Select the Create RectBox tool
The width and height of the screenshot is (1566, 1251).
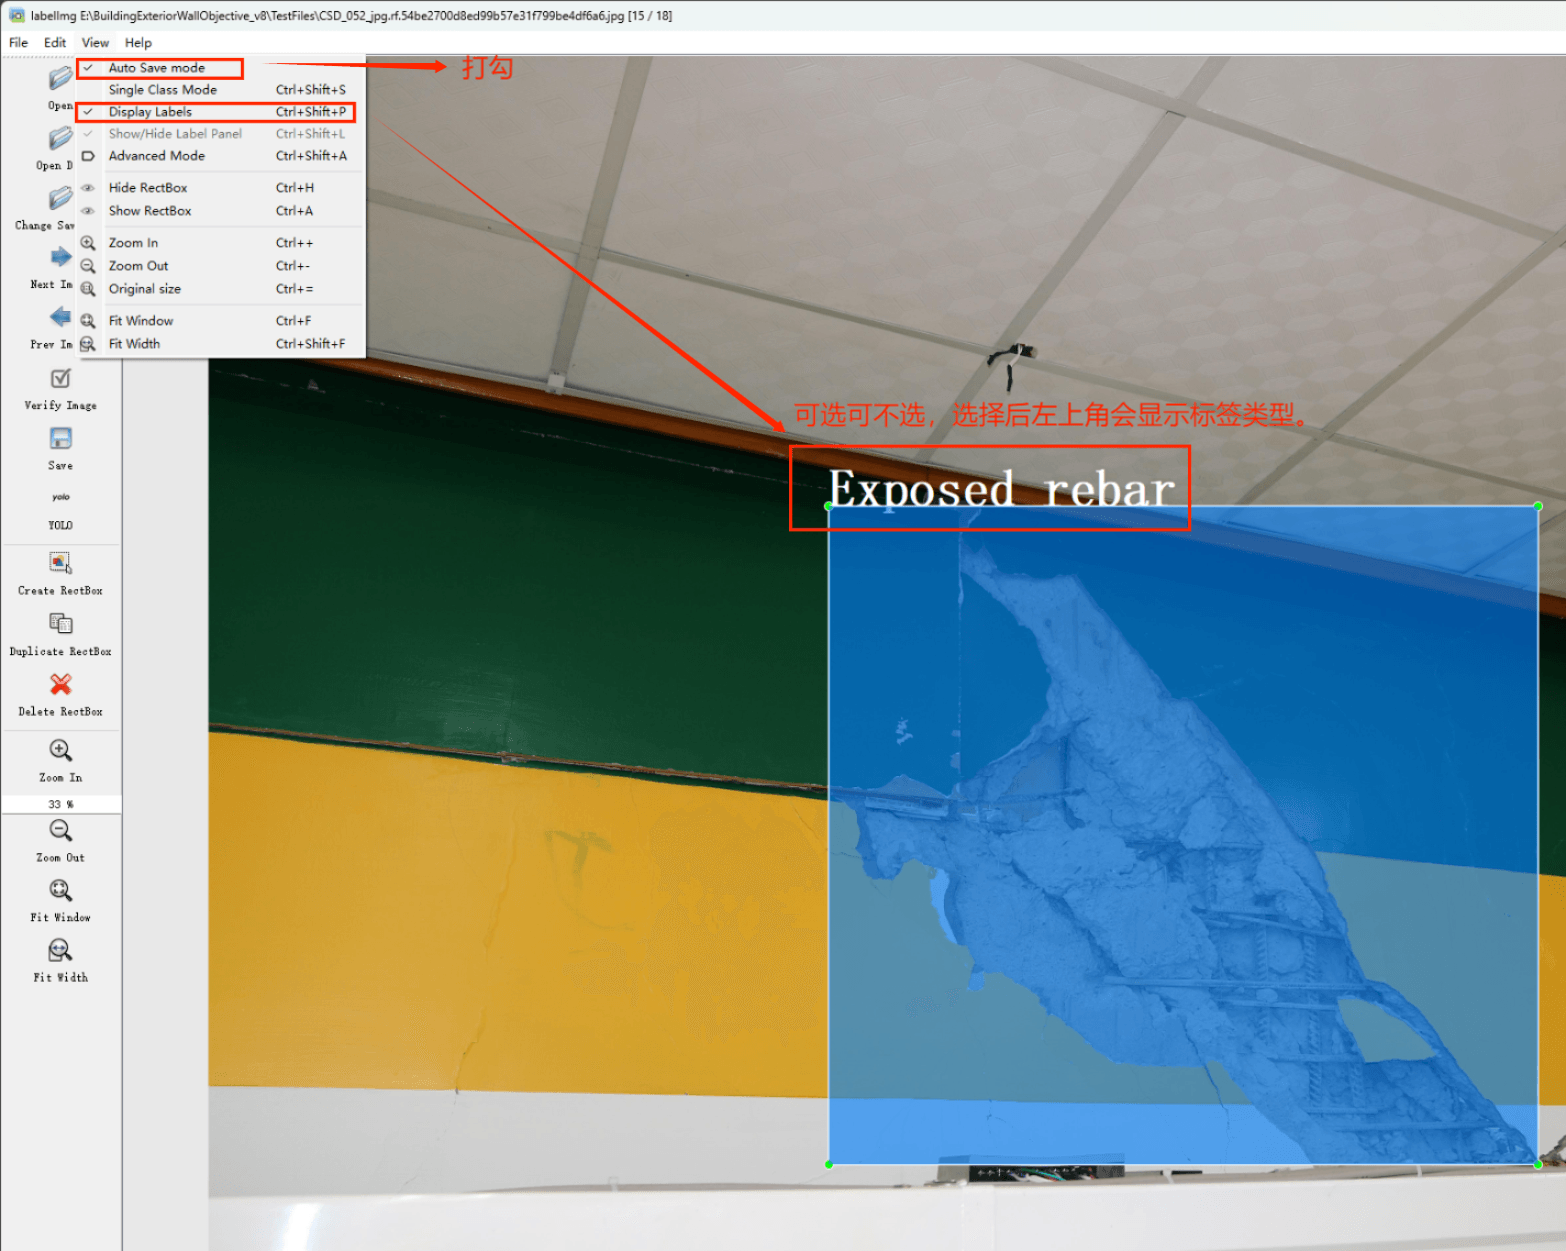(60, 564)
